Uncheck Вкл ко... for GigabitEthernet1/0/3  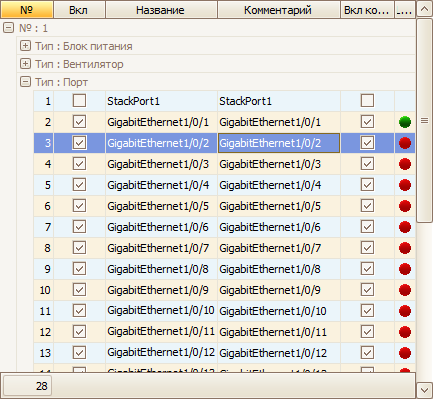tap(367, 164)
